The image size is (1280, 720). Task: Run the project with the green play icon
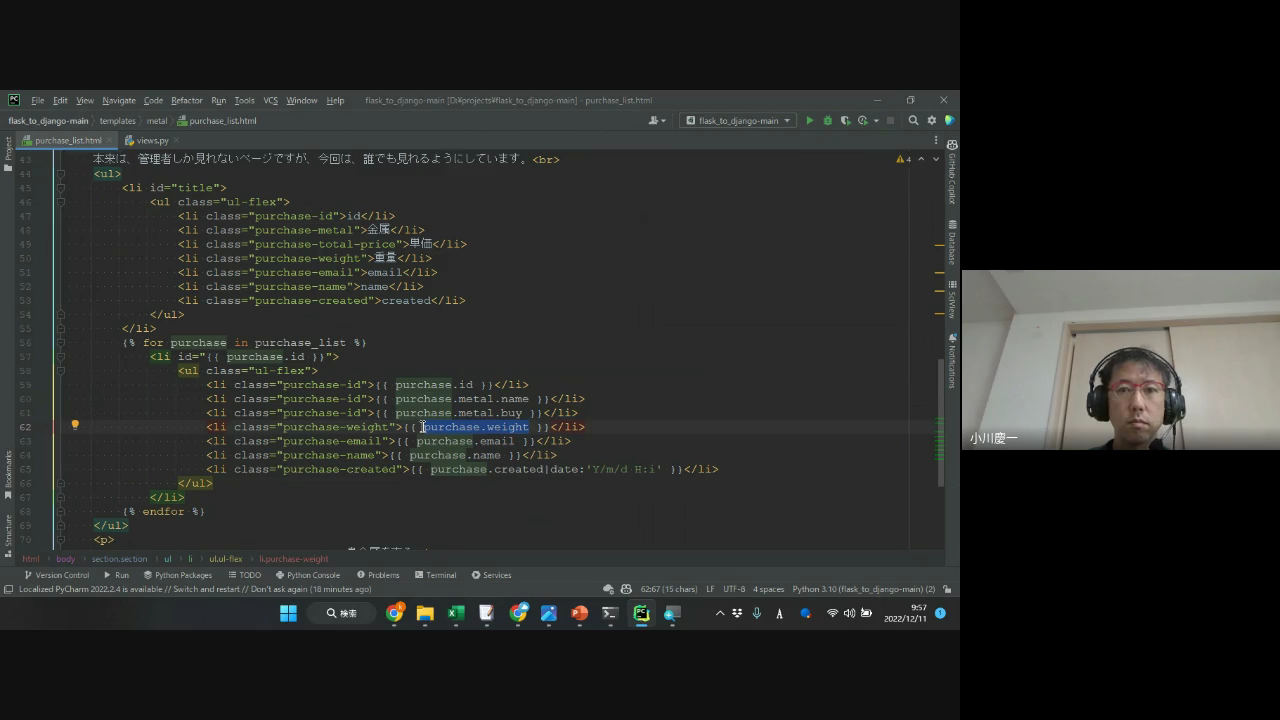(809, 121)
